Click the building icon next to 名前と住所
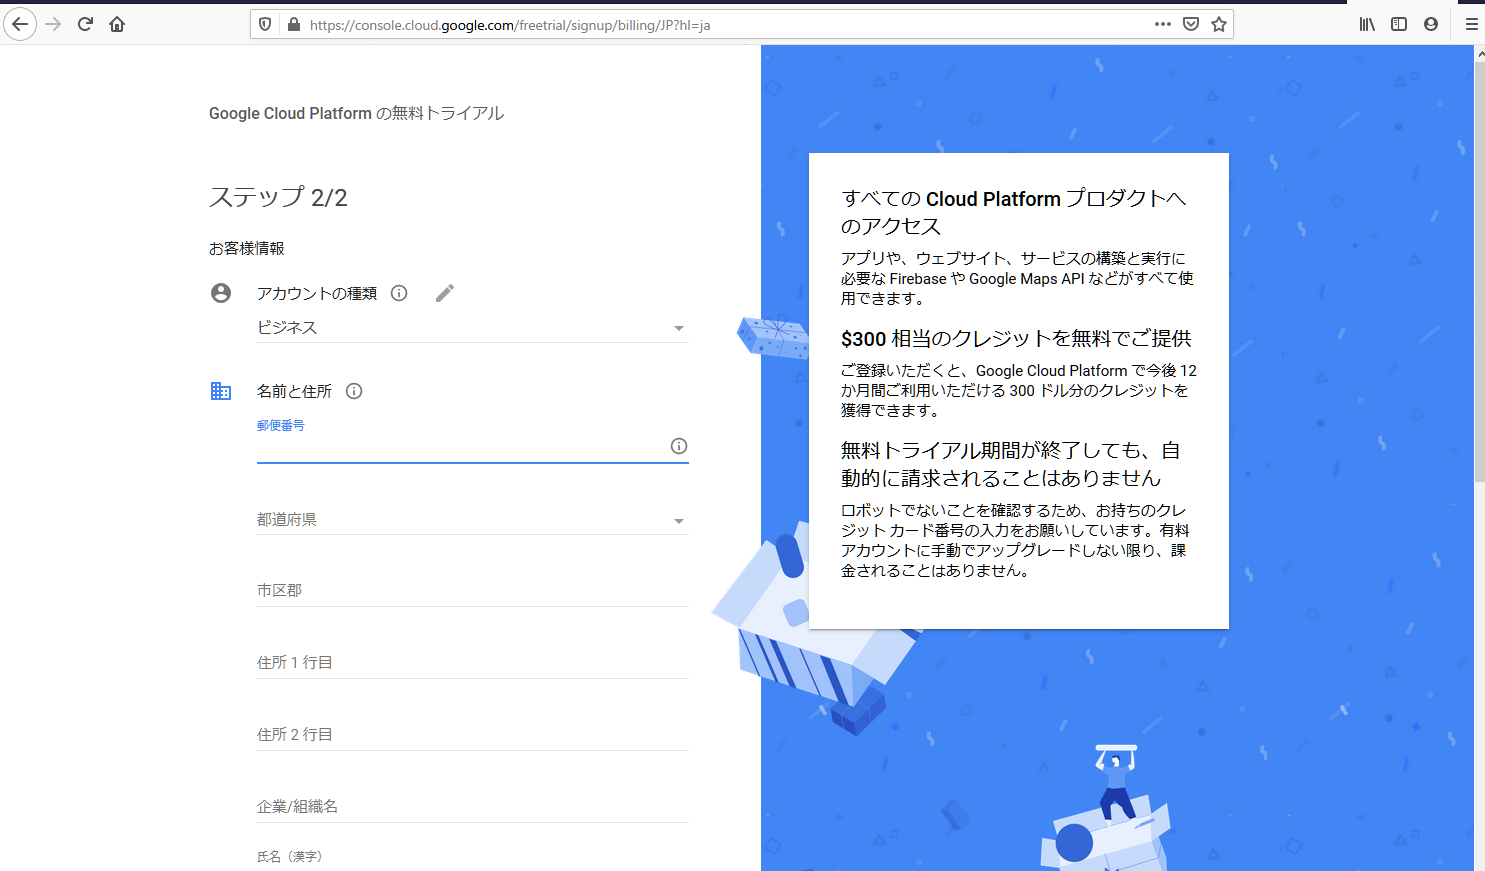The width and height of the screenshot is (1485, 871). (x=221, y=391)
